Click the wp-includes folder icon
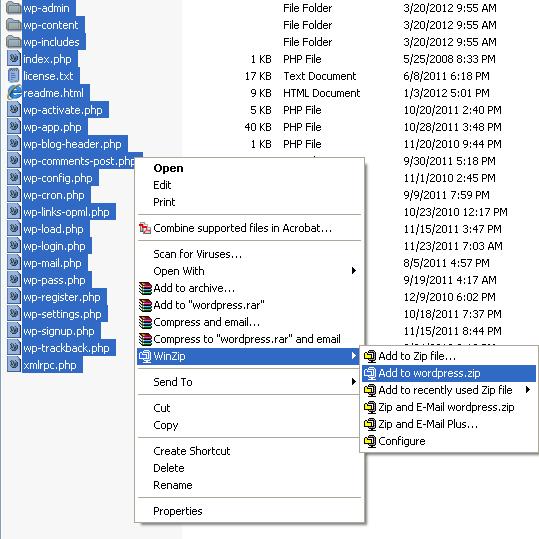The width and height of the screenshot is (539, 539). (14, 42)
